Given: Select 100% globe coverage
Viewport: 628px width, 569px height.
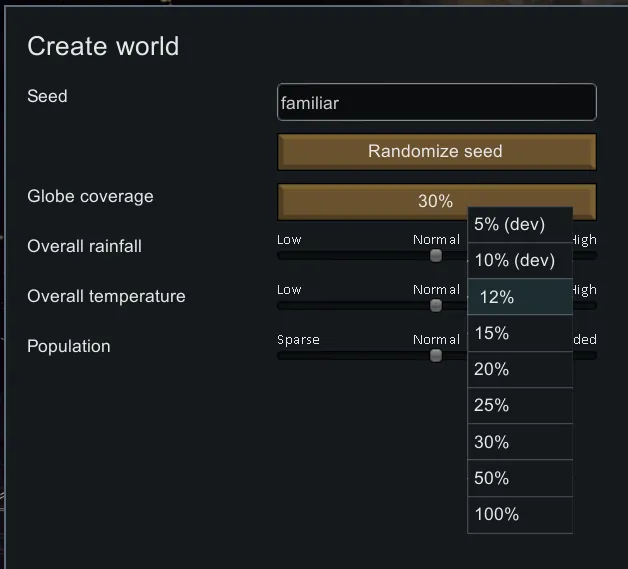Looking at the screenshot, I should (x=519, y=514).
